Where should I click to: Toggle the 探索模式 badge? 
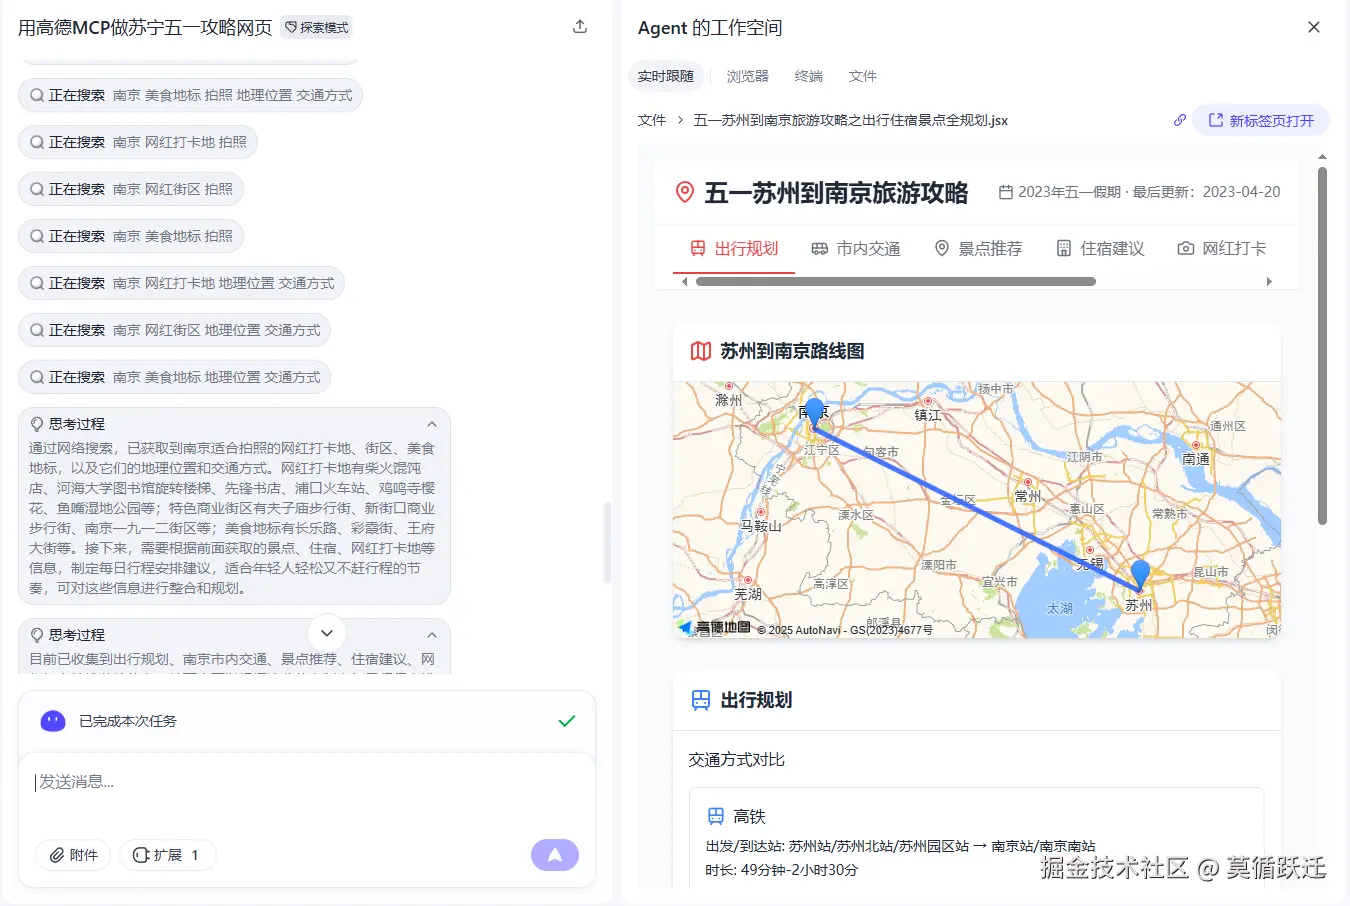[x=317, y=28]
